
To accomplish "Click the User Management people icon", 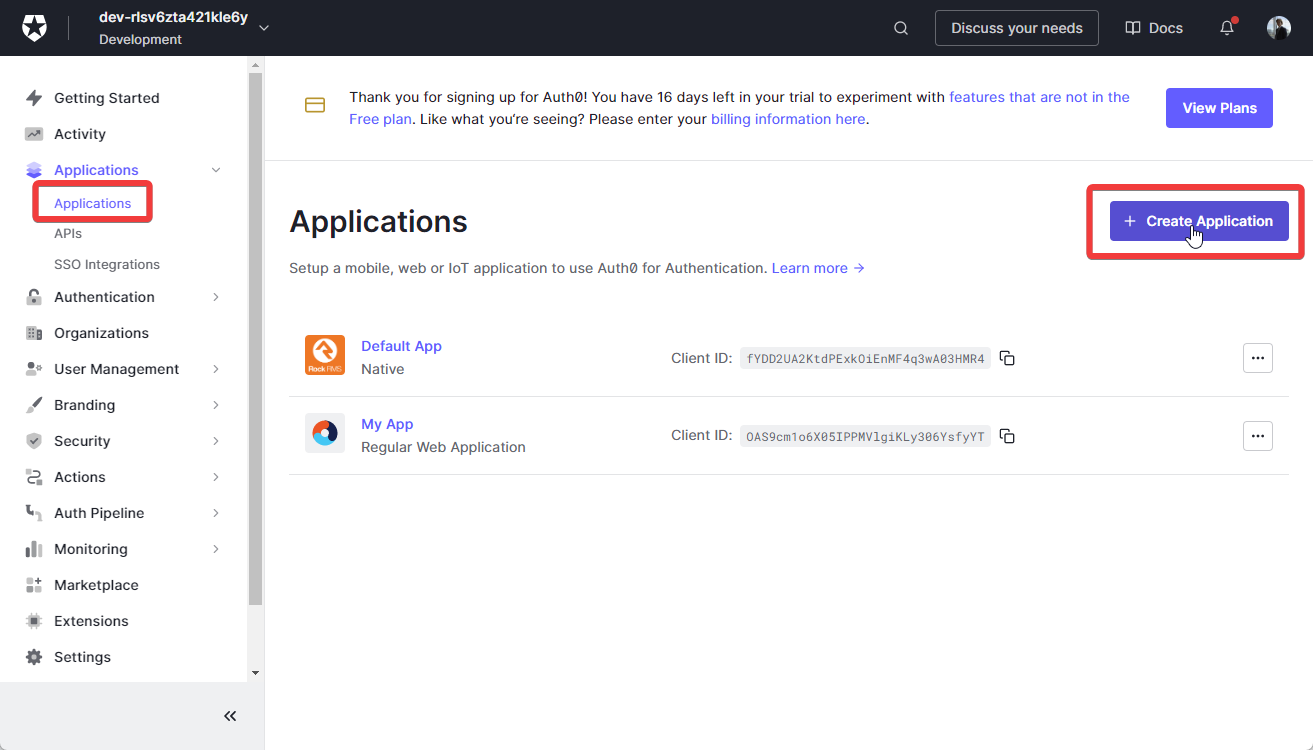I will point(34,369).
